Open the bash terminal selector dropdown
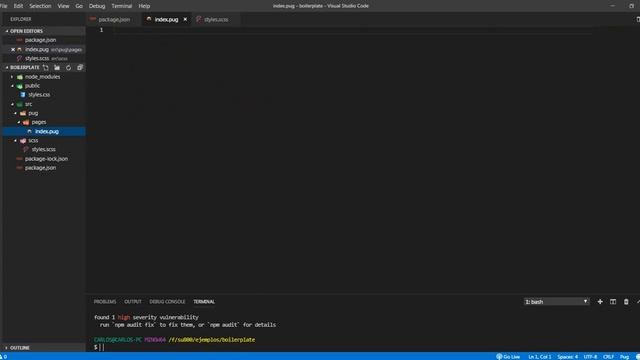 point(557,302)
